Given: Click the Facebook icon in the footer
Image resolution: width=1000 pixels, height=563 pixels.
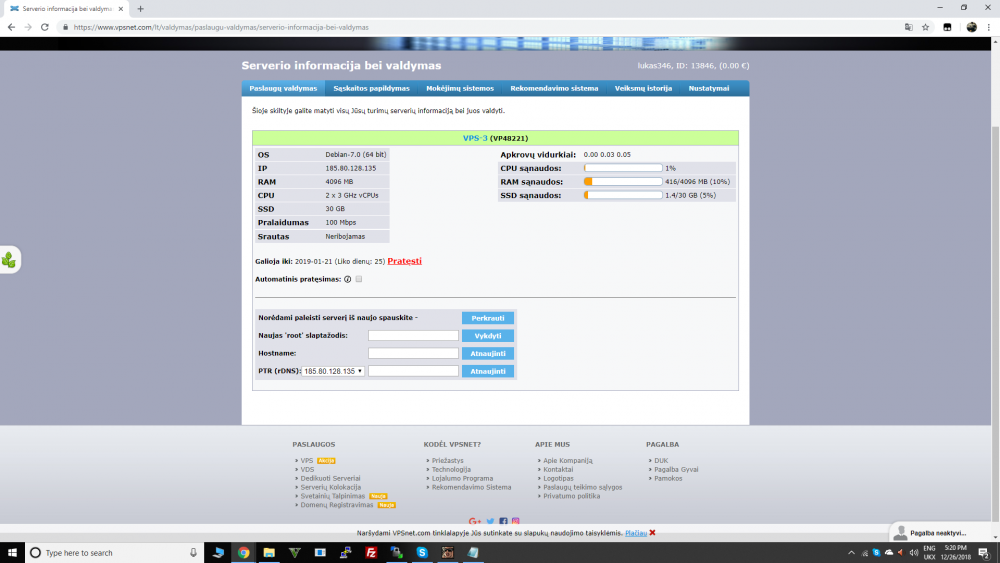Looking at the screenshot, I should pyautogui.click(x=503, y=522).
